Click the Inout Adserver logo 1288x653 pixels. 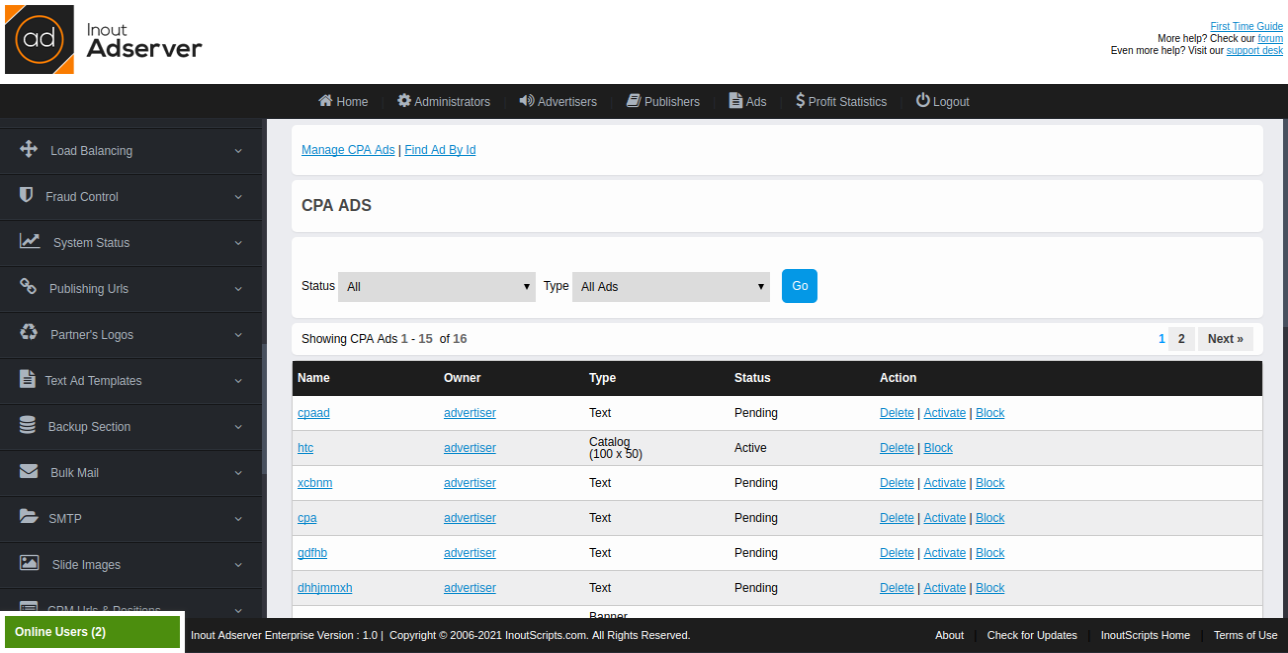coord(104,39)
